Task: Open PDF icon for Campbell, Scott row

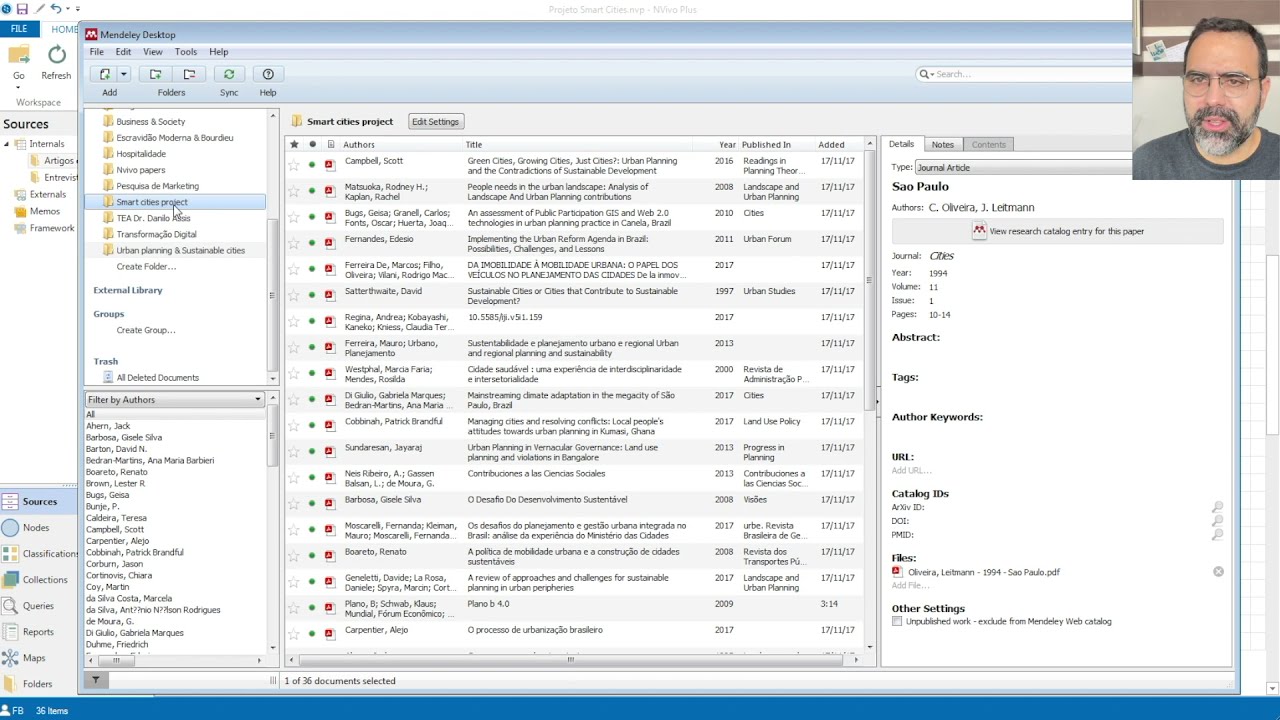Action: tap(329, 164)
